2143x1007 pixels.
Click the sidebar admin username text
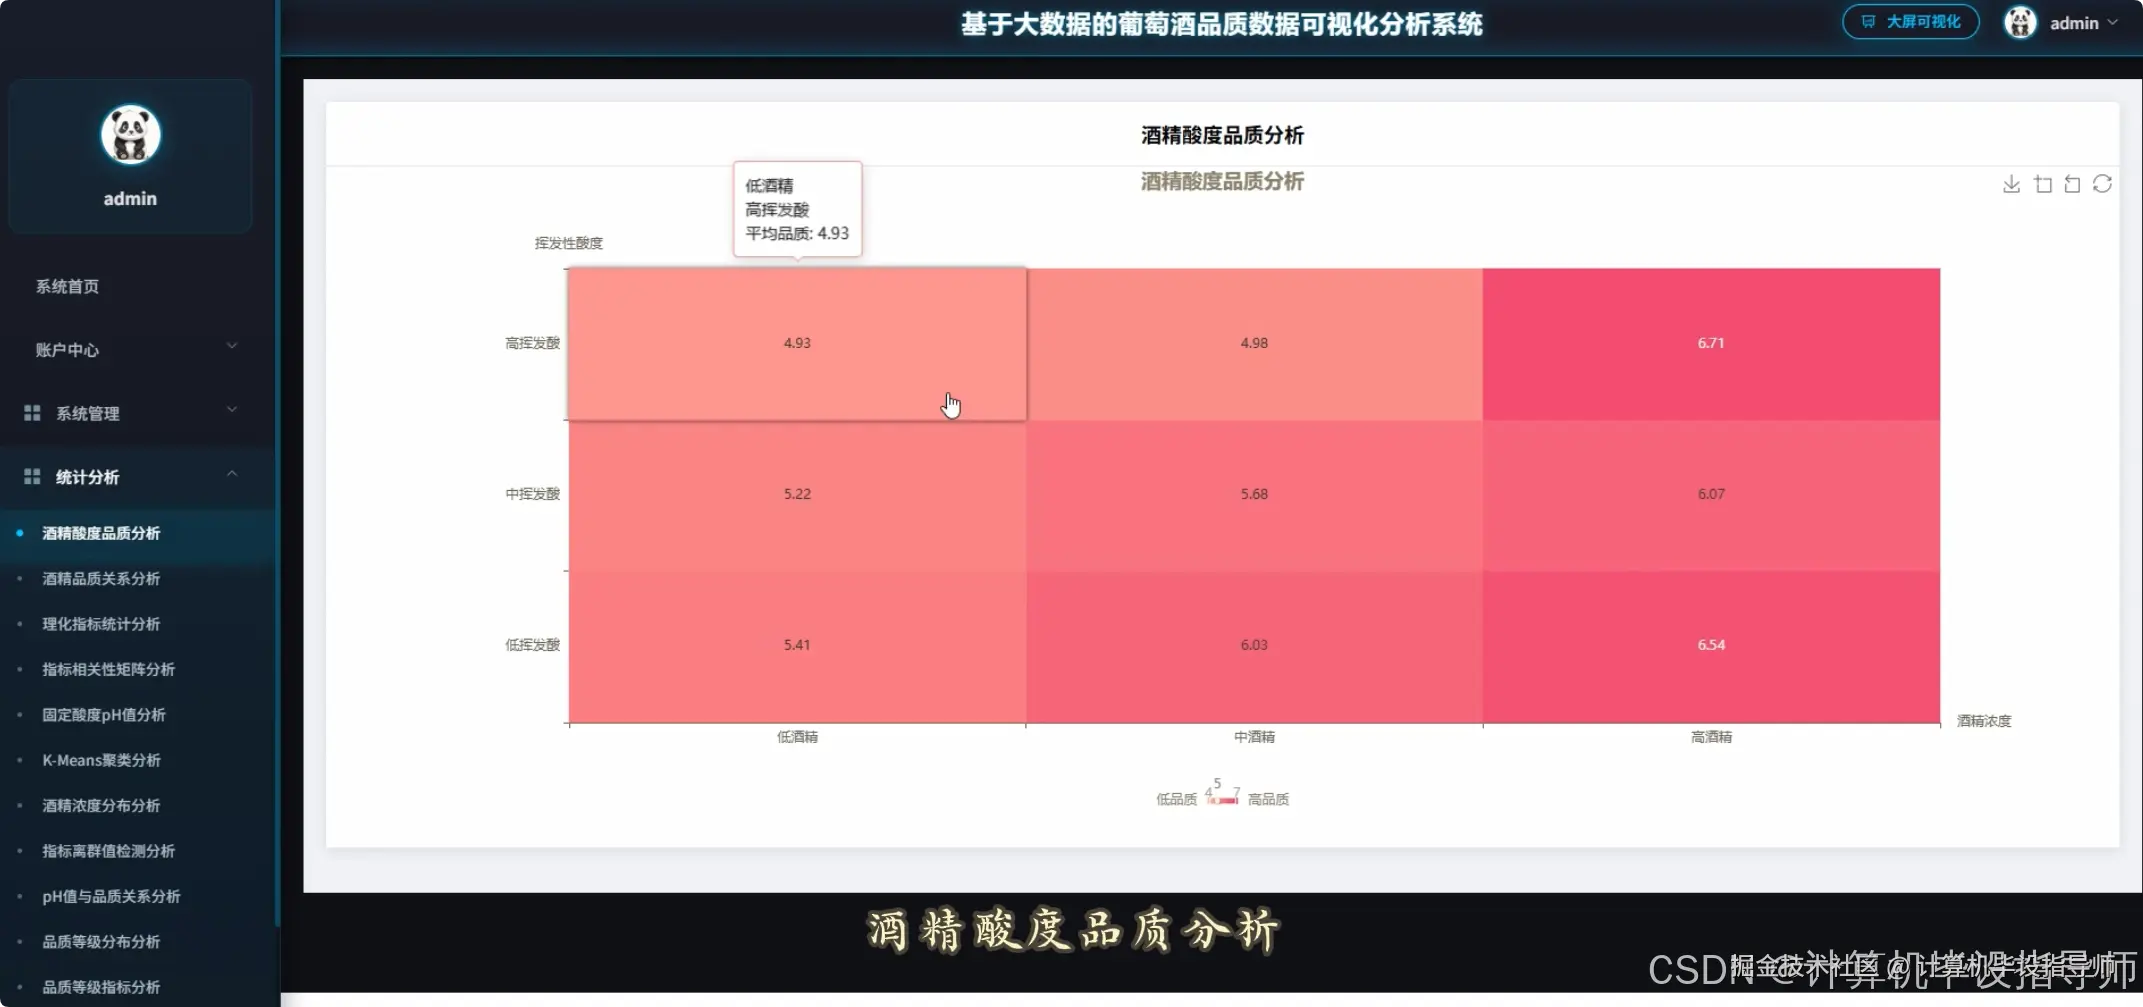tap(130, 198)
